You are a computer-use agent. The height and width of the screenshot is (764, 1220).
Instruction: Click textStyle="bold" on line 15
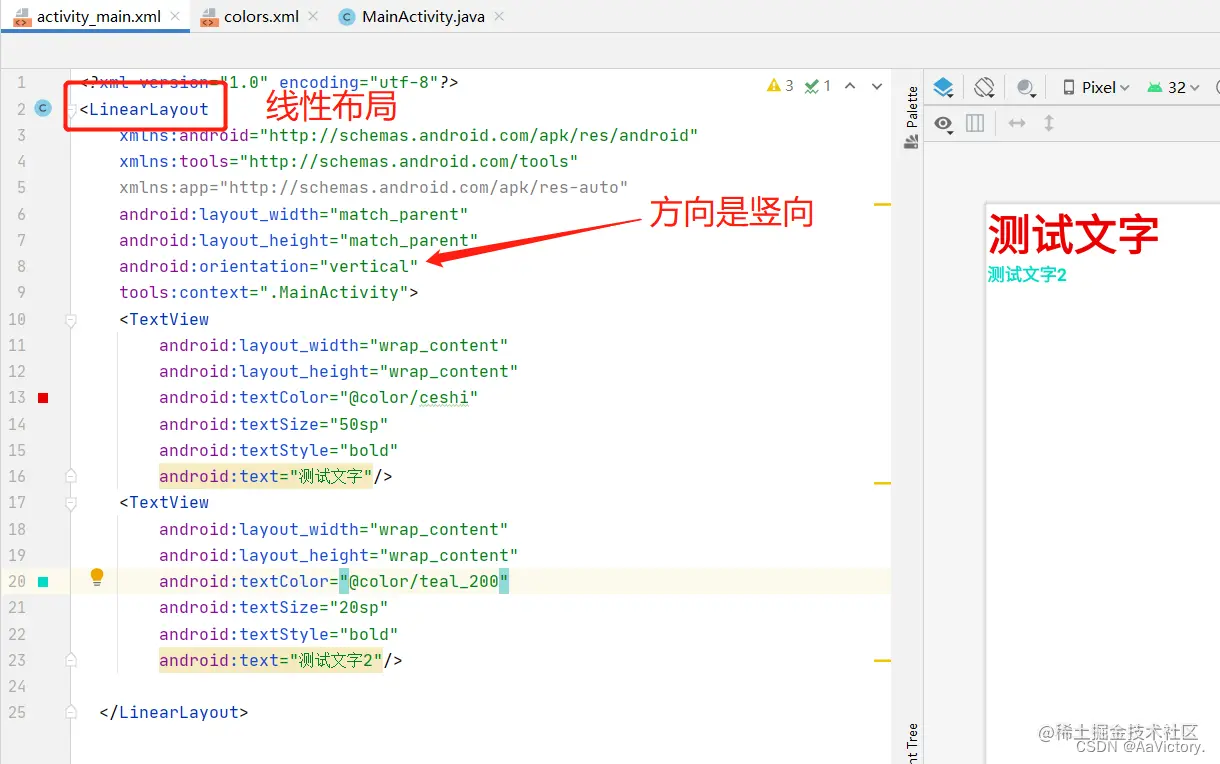pyautogui.click(x=278, y=450)
